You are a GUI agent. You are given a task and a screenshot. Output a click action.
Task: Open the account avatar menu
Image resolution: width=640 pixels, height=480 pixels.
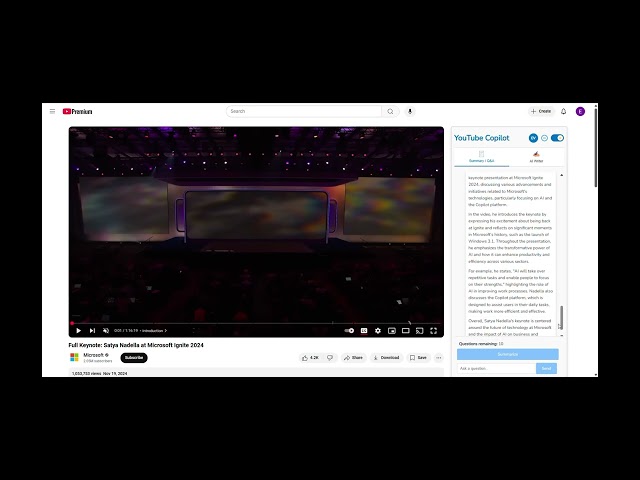580,111
